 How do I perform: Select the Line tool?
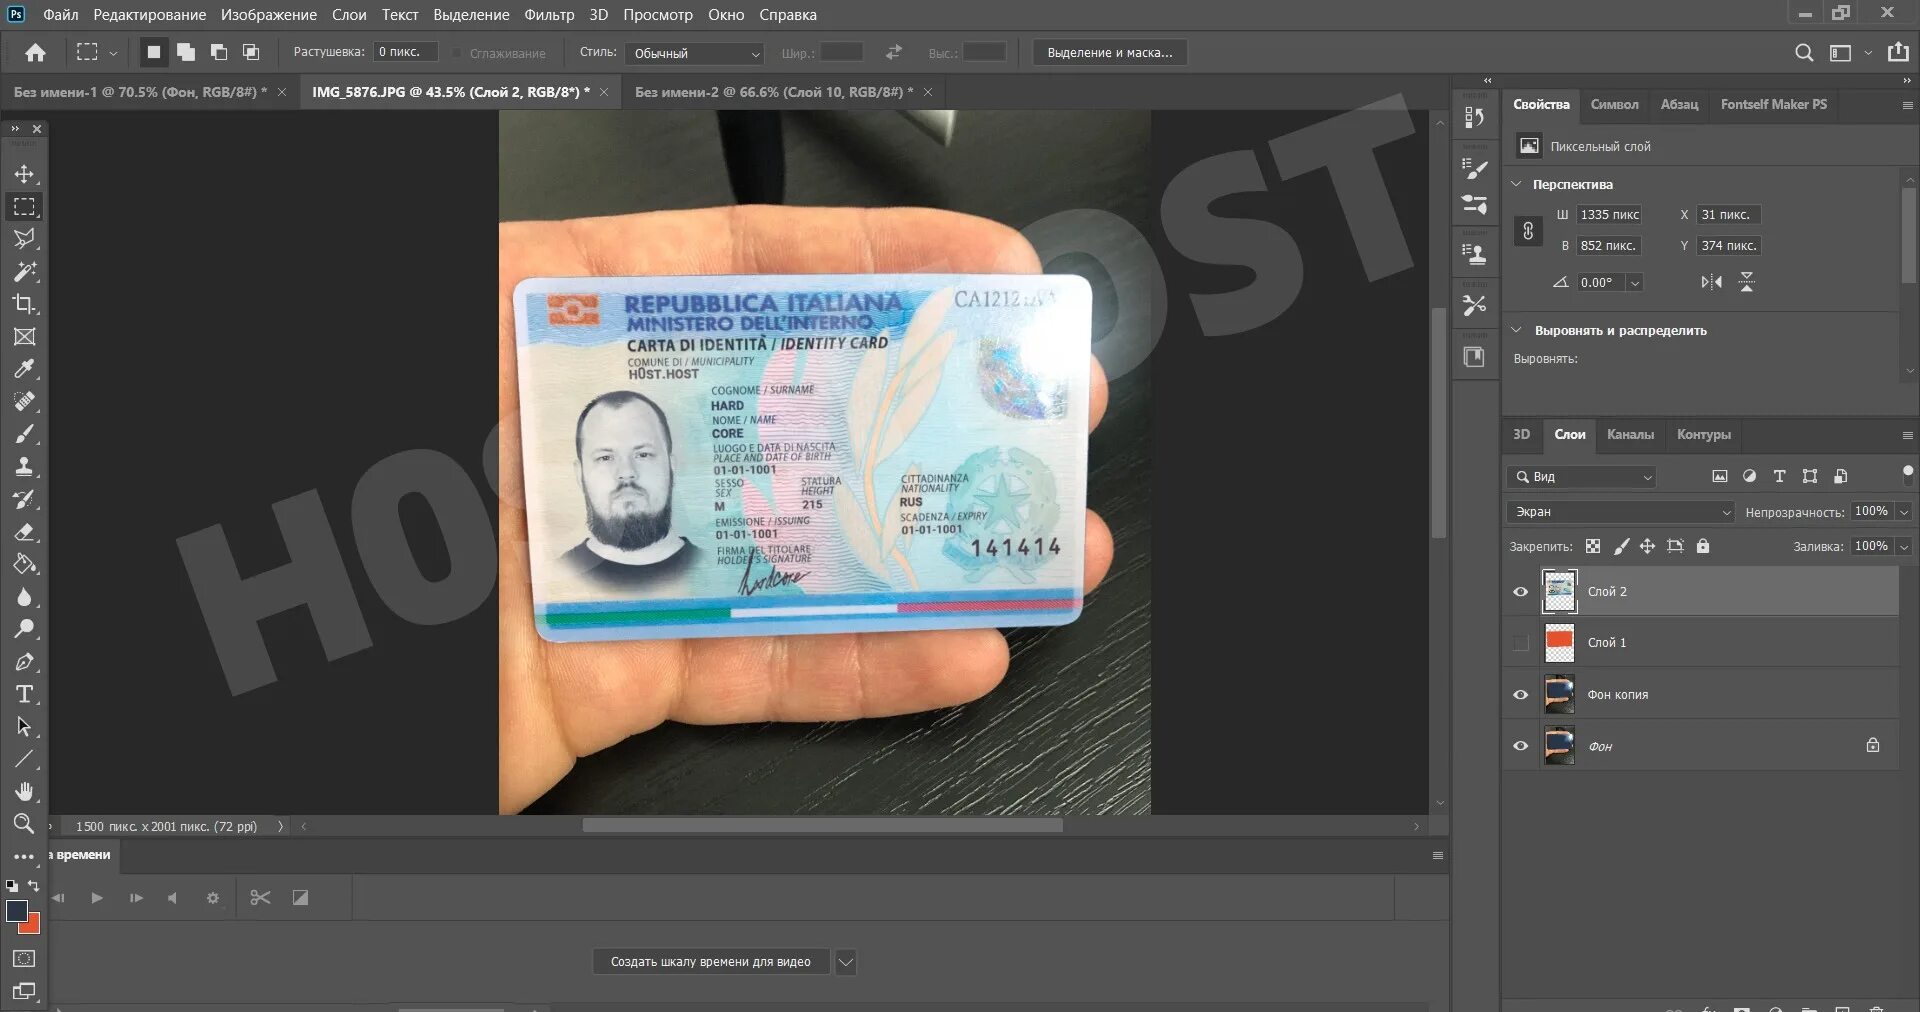coord(24,759)
